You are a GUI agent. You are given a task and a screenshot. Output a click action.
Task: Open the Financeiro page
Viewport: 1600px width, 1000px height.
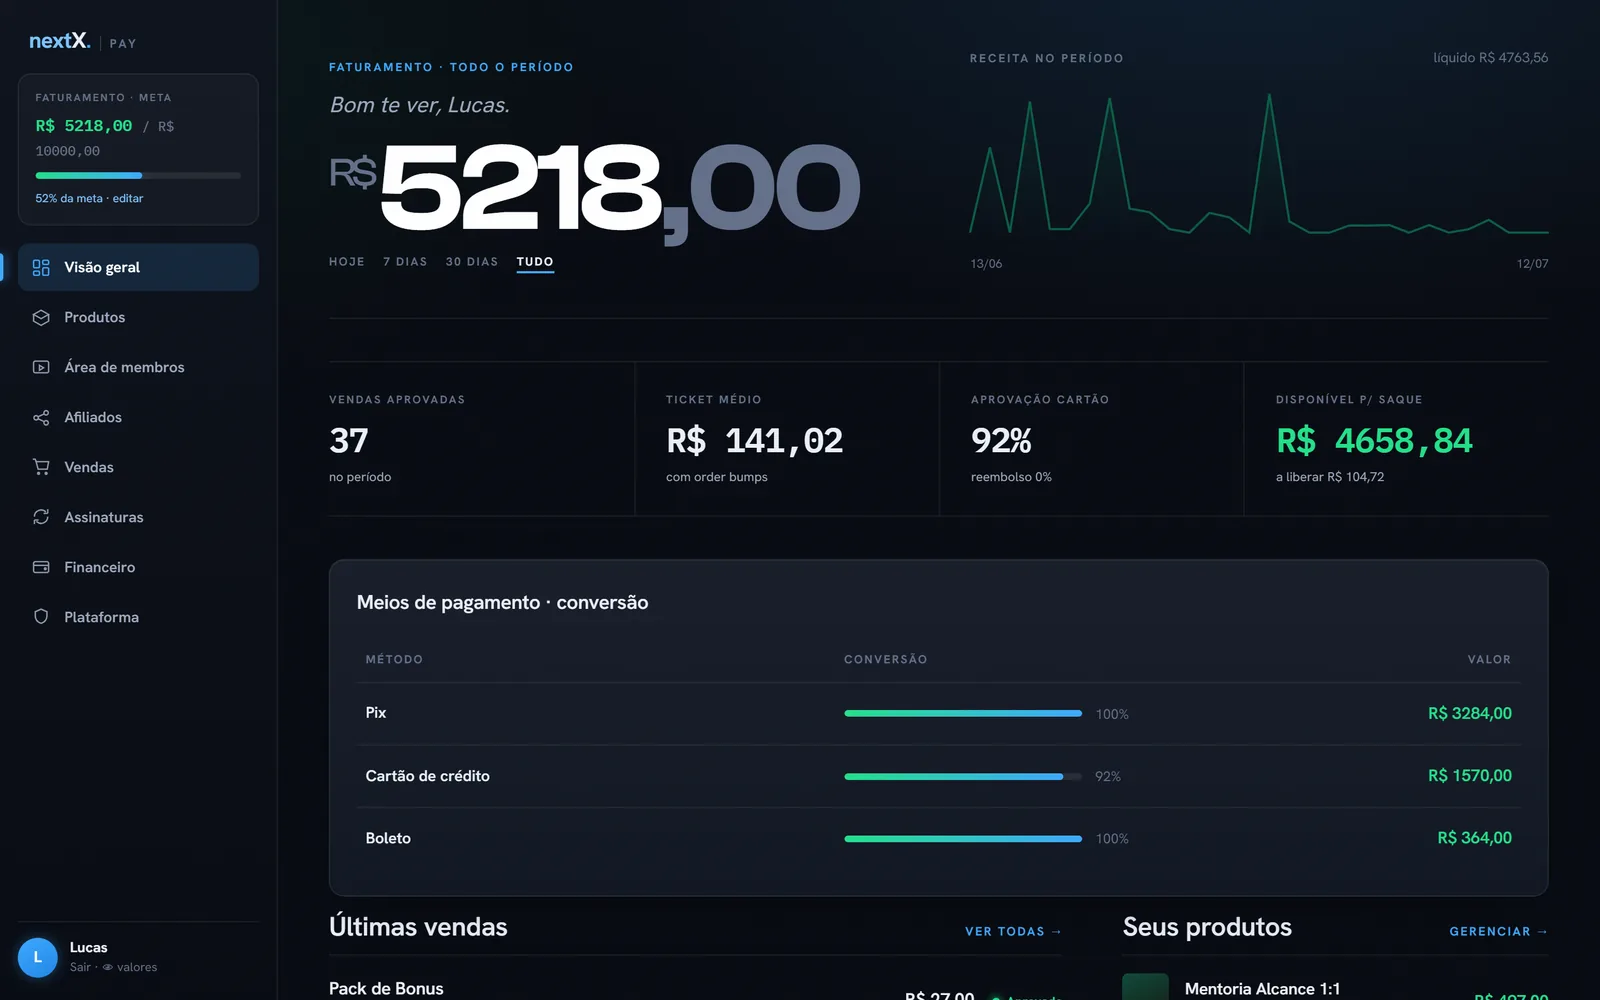pyautogui.click(x=138, y=567)
